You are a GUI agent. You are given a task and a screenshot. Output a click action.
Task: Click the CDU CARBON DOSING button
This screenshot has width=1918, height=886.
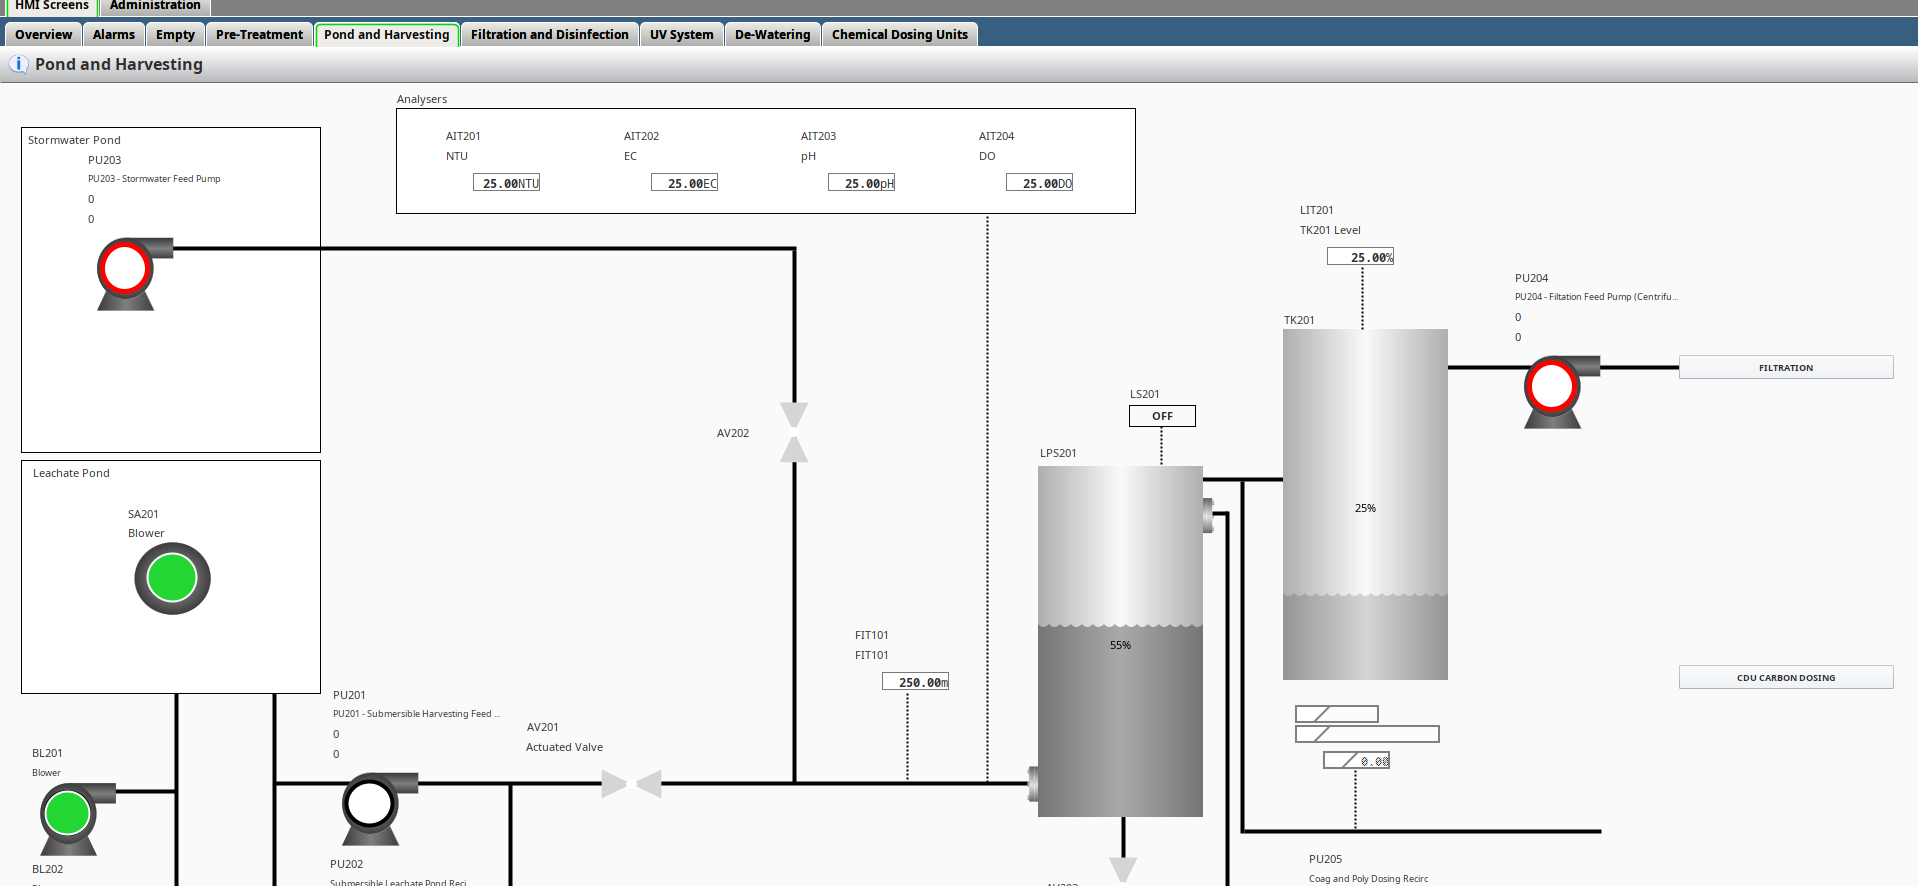tap(1786, 677)
